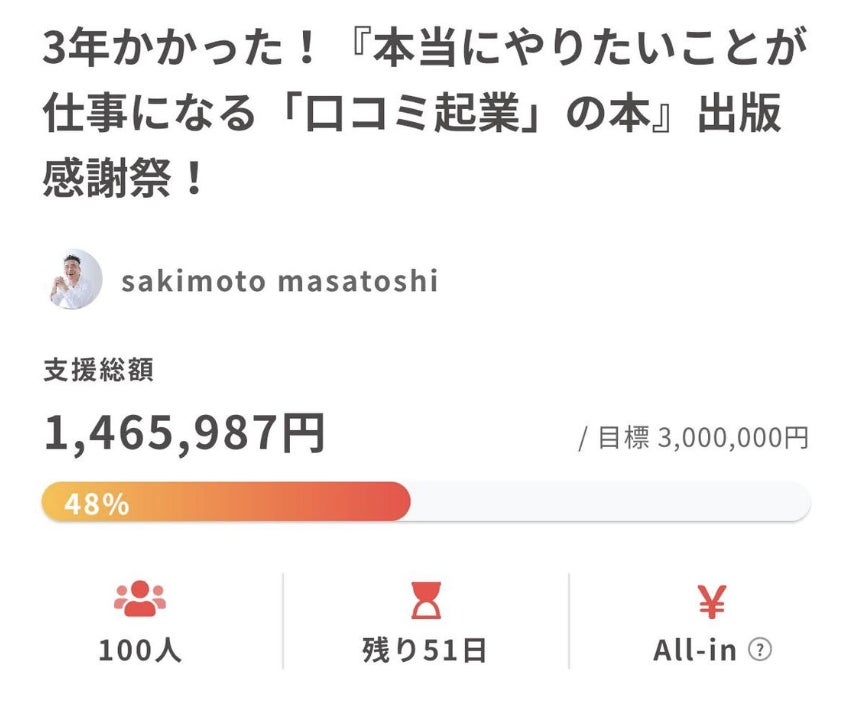This screenshot has height=710, width=850.
Task: Click the 目標 3,000,000円 goal text
Action: pos(703,438)
